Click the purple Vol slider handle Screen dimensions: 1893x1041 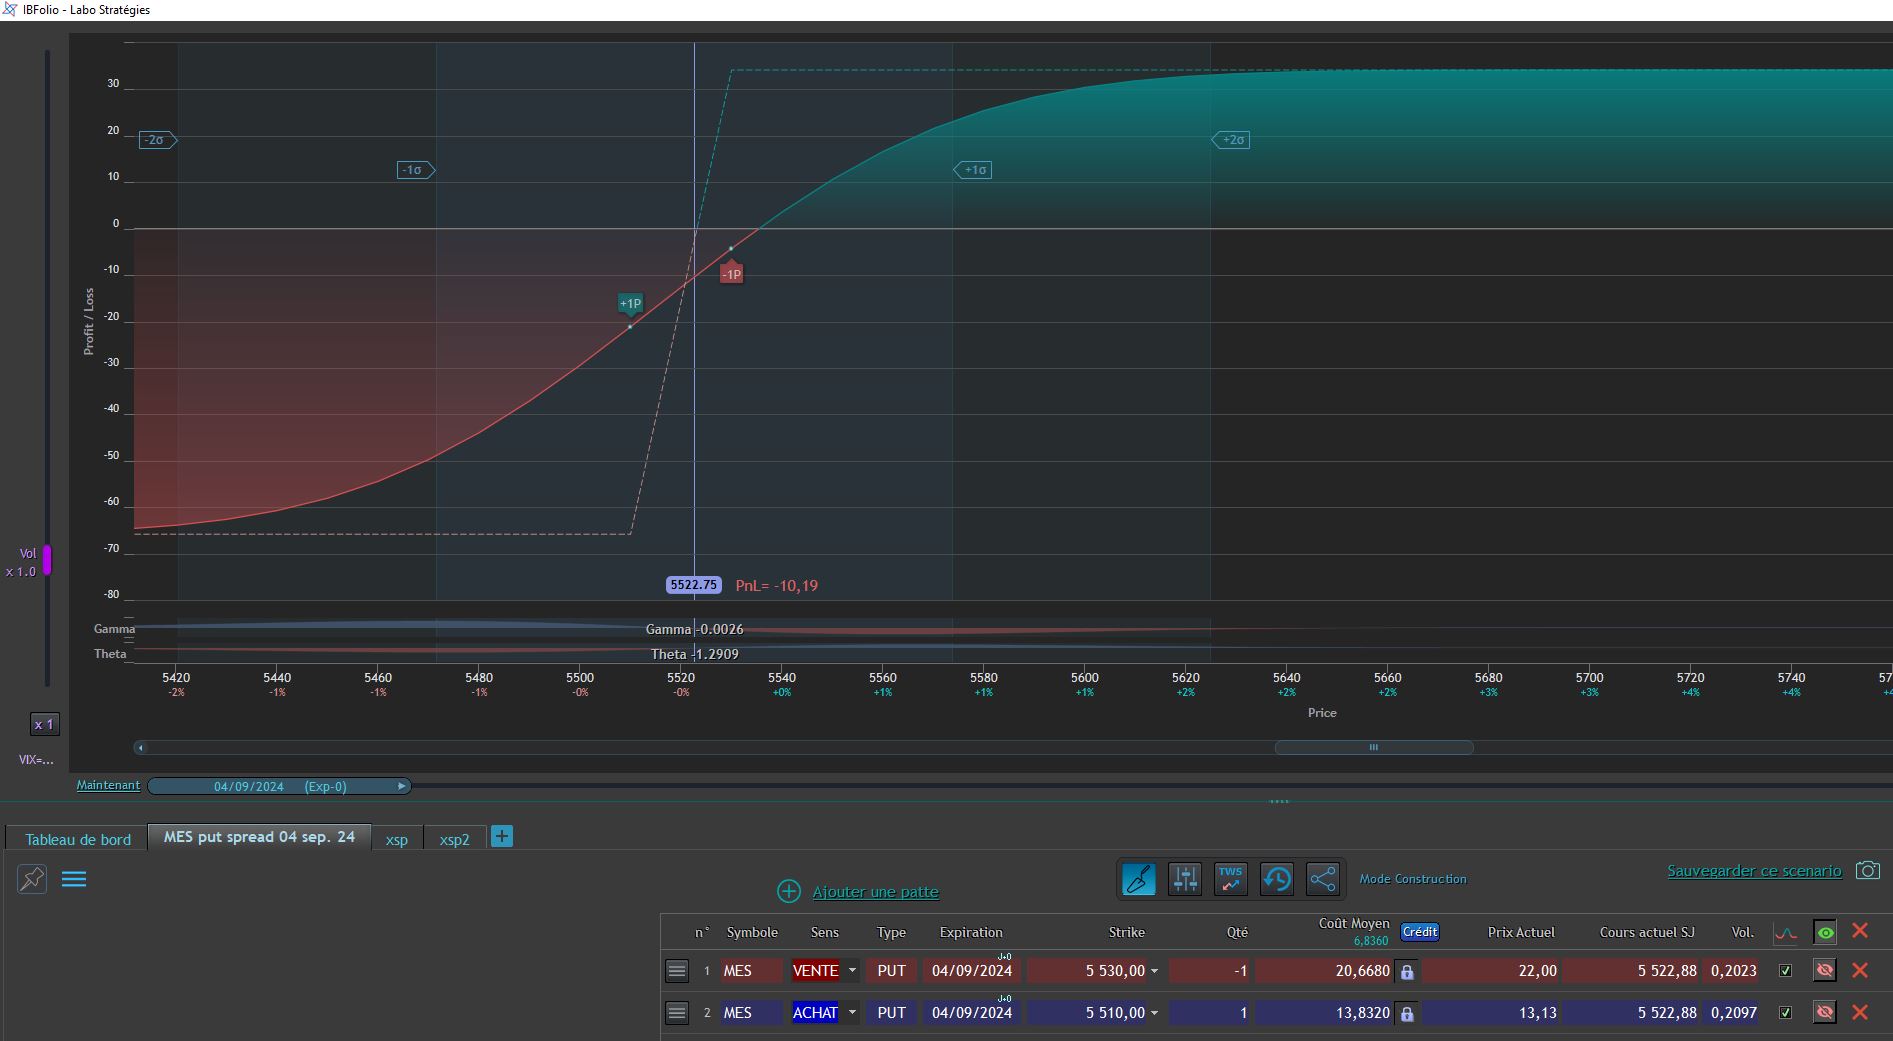click(46, 560)
